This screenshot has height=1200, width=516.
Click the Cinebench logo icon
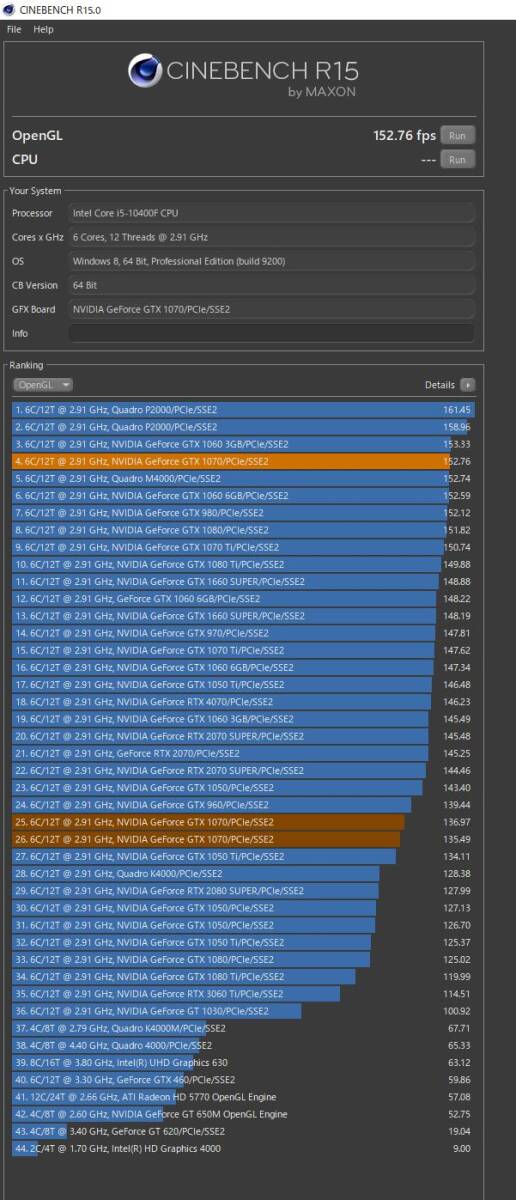[x=145, y=70]
